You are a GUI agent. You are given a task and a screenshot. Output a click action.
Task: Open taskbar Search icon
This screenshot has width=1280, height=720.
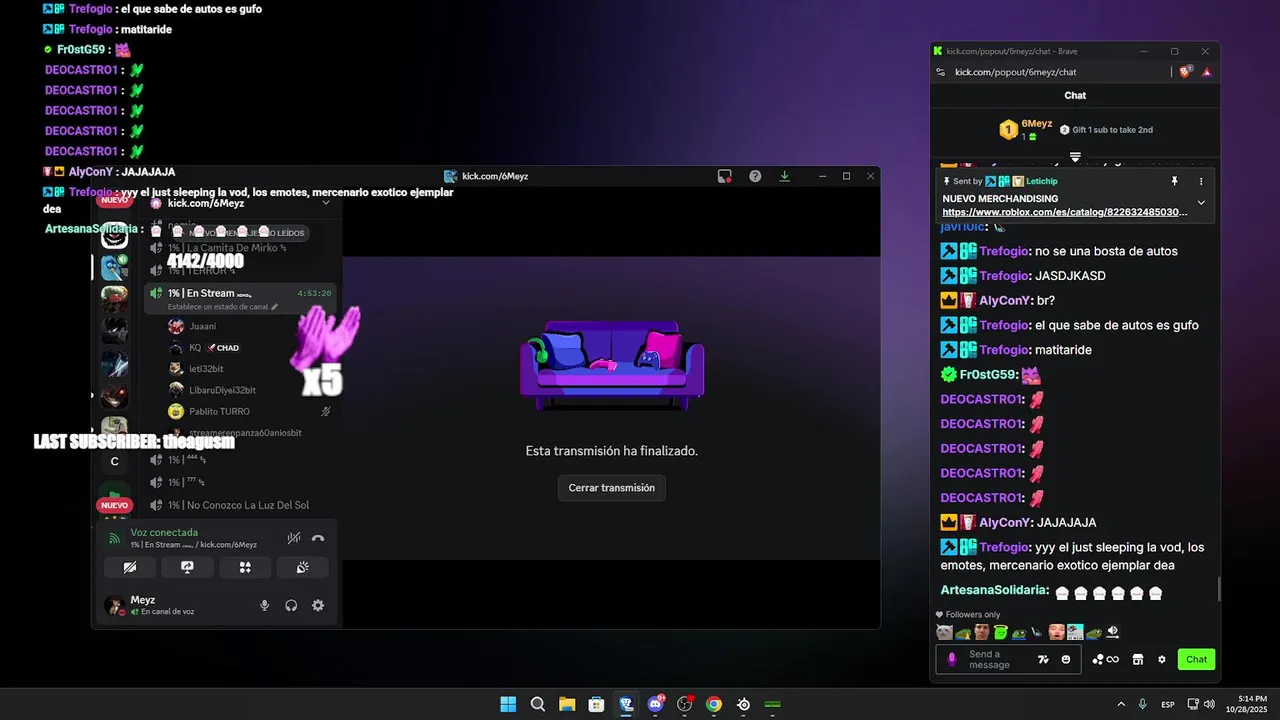(x=537, y=704)
